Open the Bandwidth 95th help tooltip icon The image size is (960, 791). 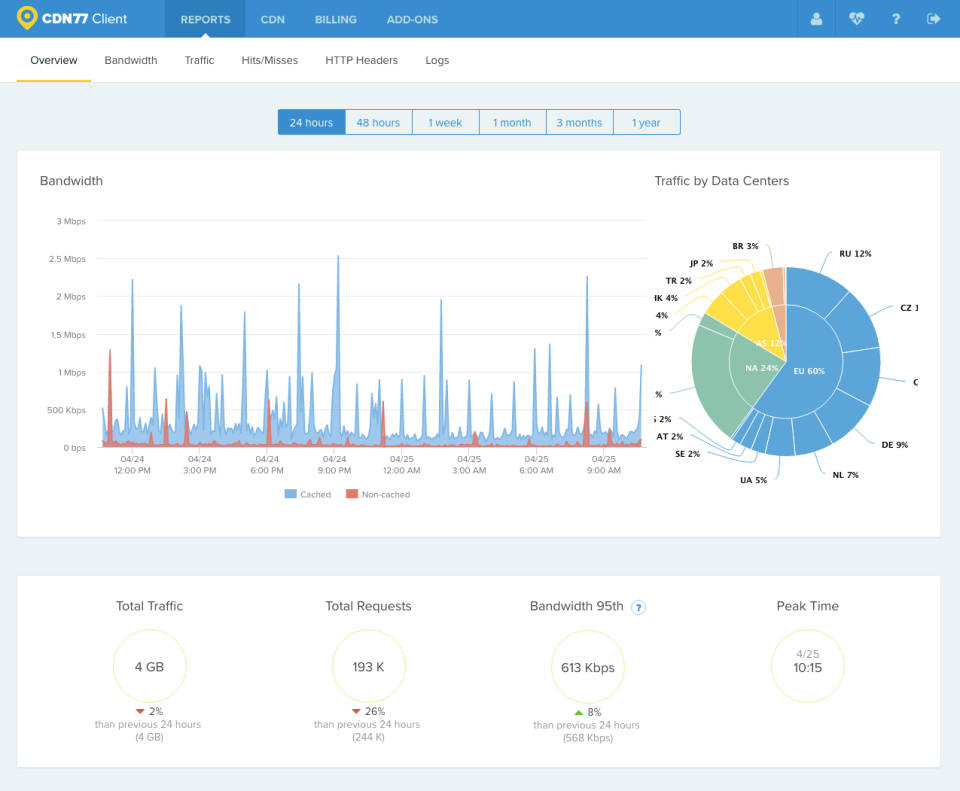pos(638,607)
